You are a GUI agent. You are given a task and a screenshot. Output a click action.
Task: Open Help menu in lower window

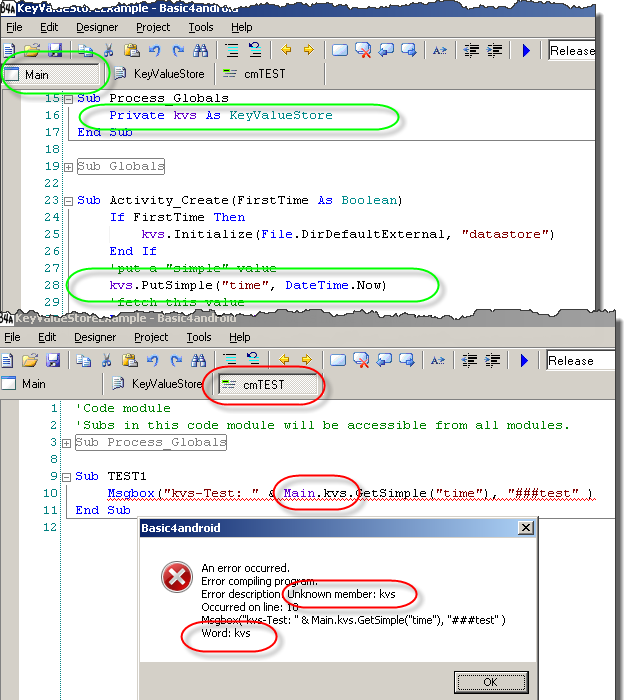240,337
